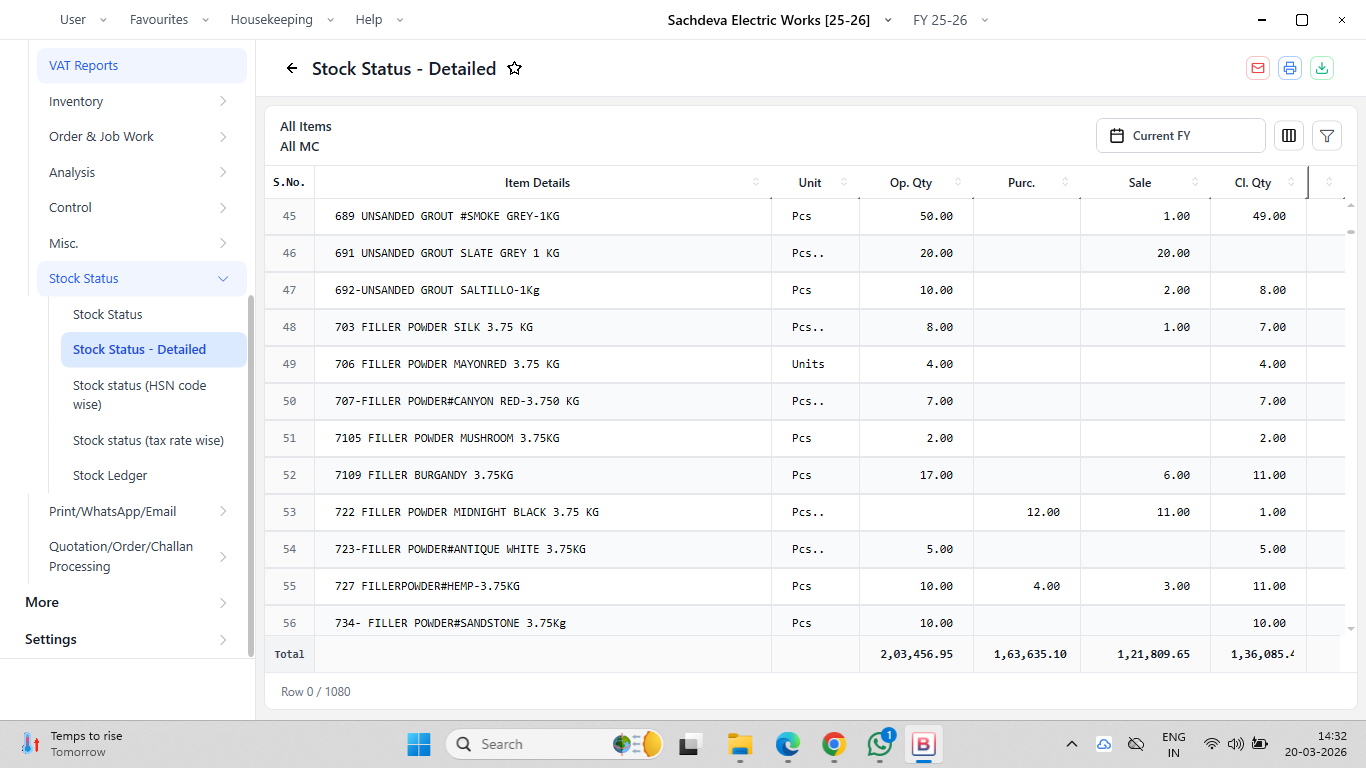Open weather widget Temps to rise
Image resolution: width=1366 pixels, height=768 pixels.
click(72, 744)
